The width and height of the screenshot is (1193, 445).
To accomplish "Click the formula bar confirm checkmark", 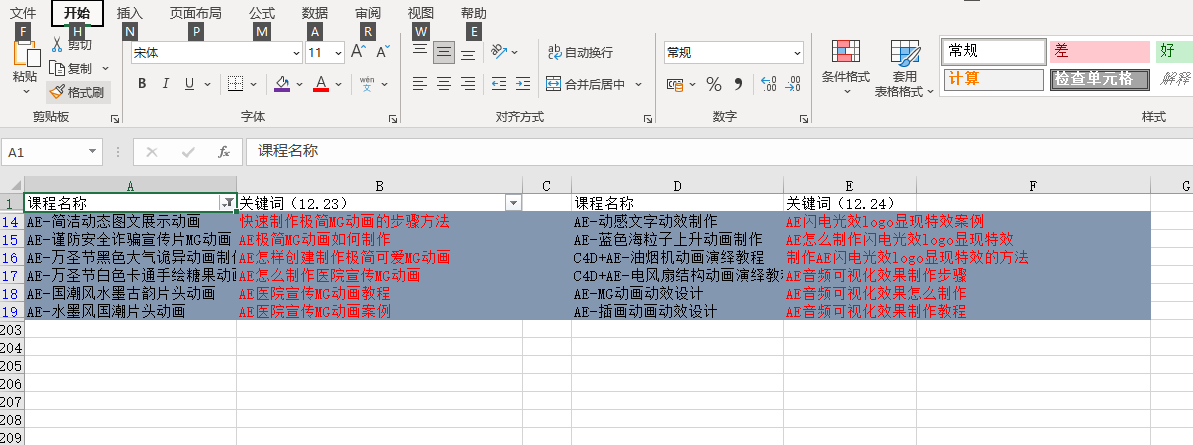I will click(188, 152).
